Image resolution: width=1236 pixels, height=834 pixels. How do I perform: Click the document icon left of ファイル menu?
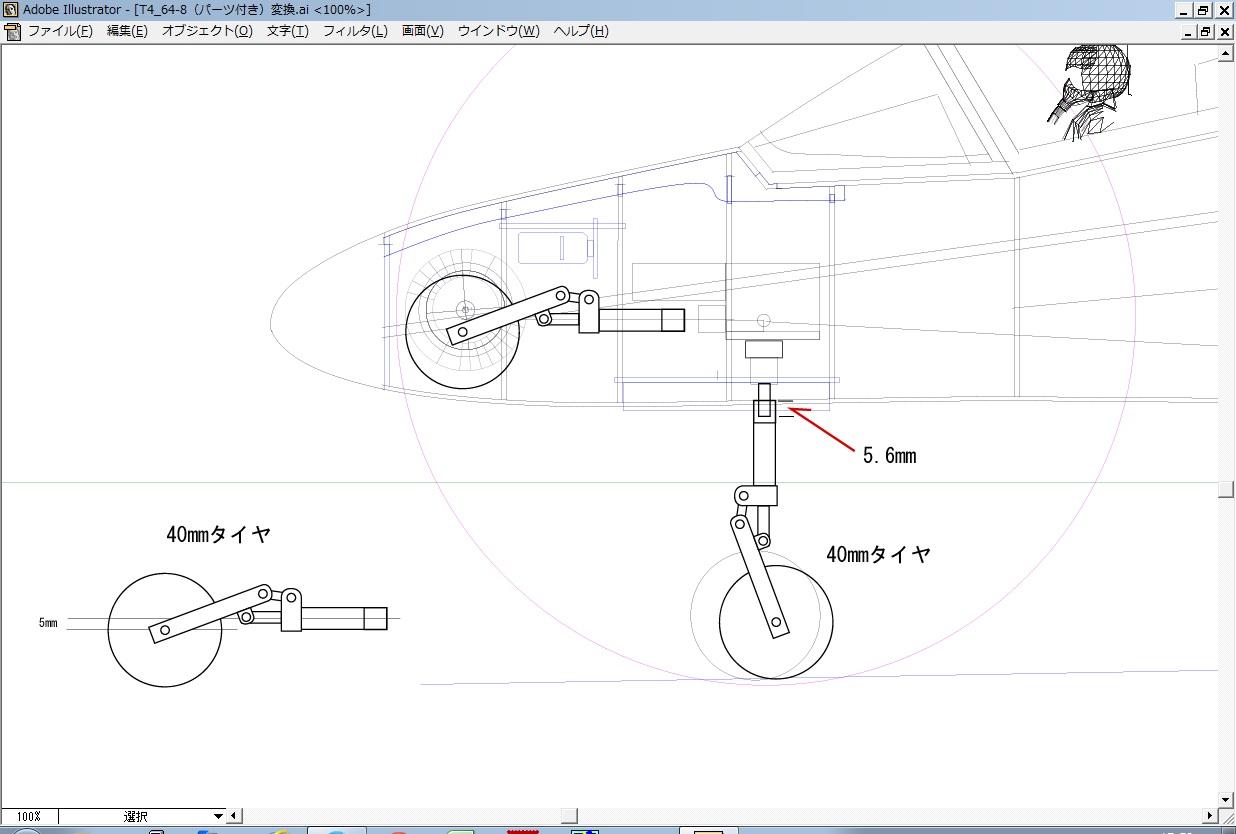[x=12, y=31]
